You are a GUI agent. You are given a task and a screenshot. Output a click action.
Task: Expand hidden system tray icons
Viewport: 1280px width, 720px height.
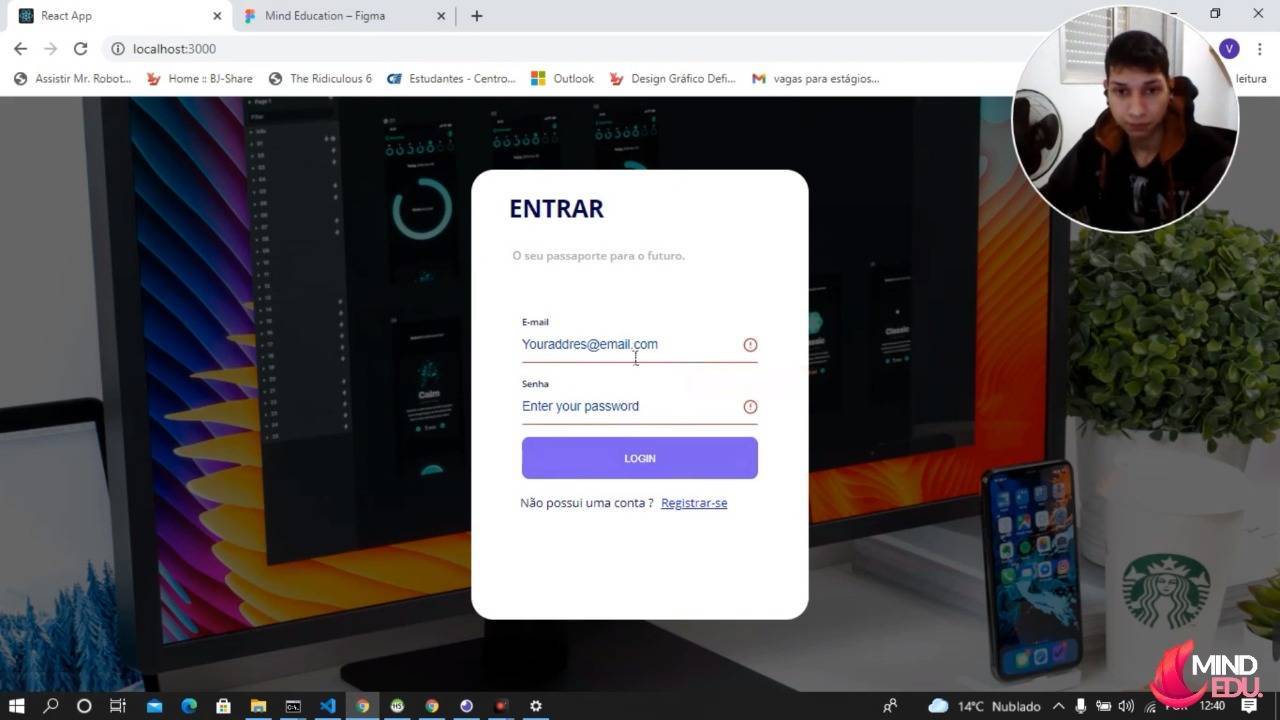1058,706
